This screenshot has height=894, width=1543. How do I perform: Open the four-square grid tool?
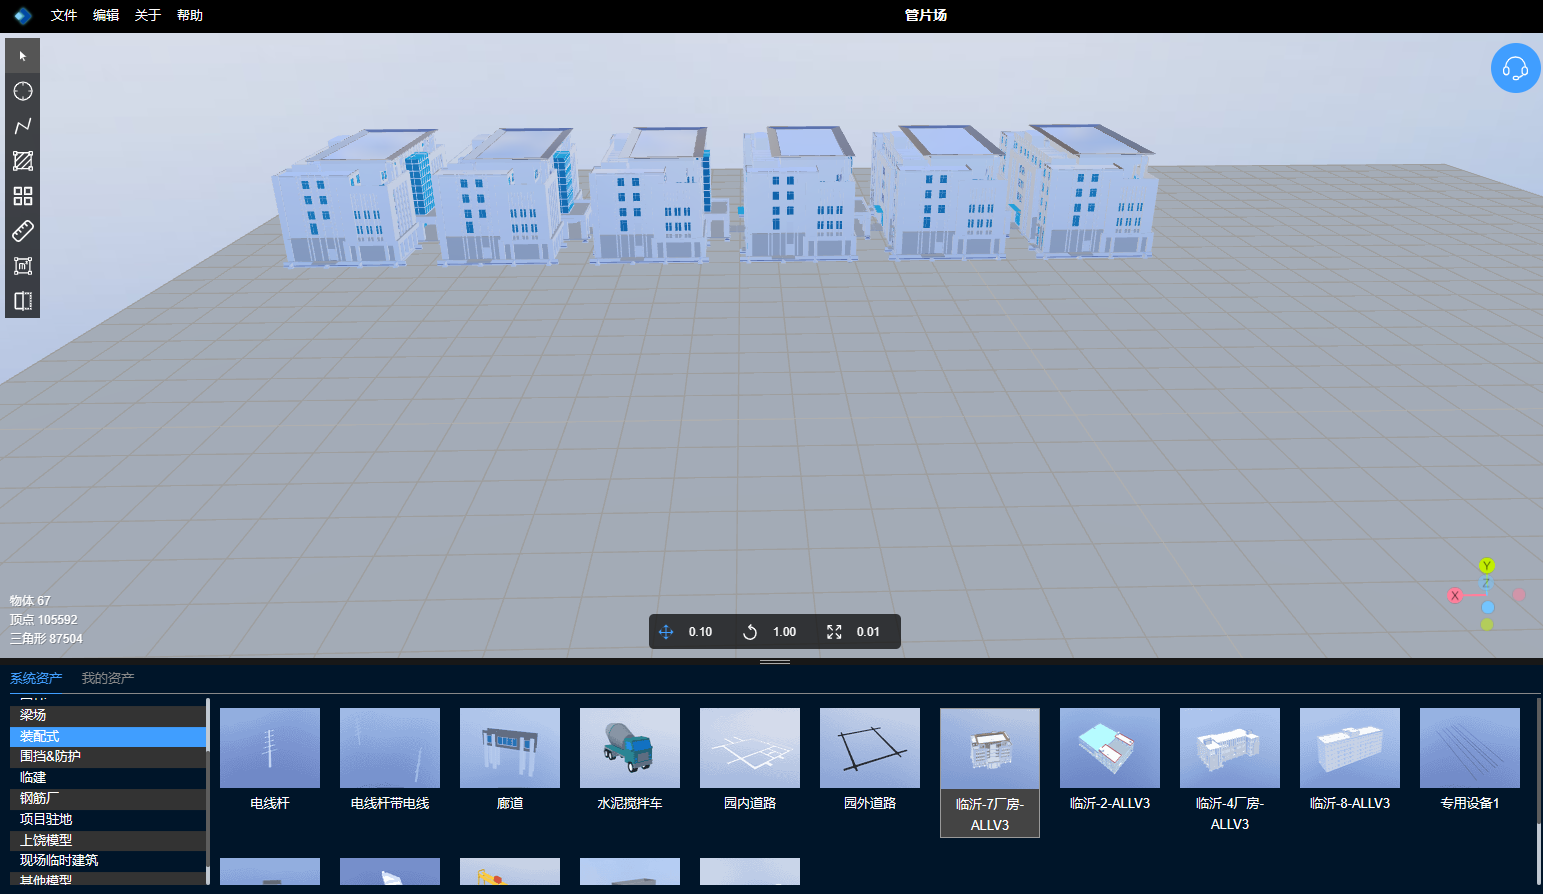22,196
